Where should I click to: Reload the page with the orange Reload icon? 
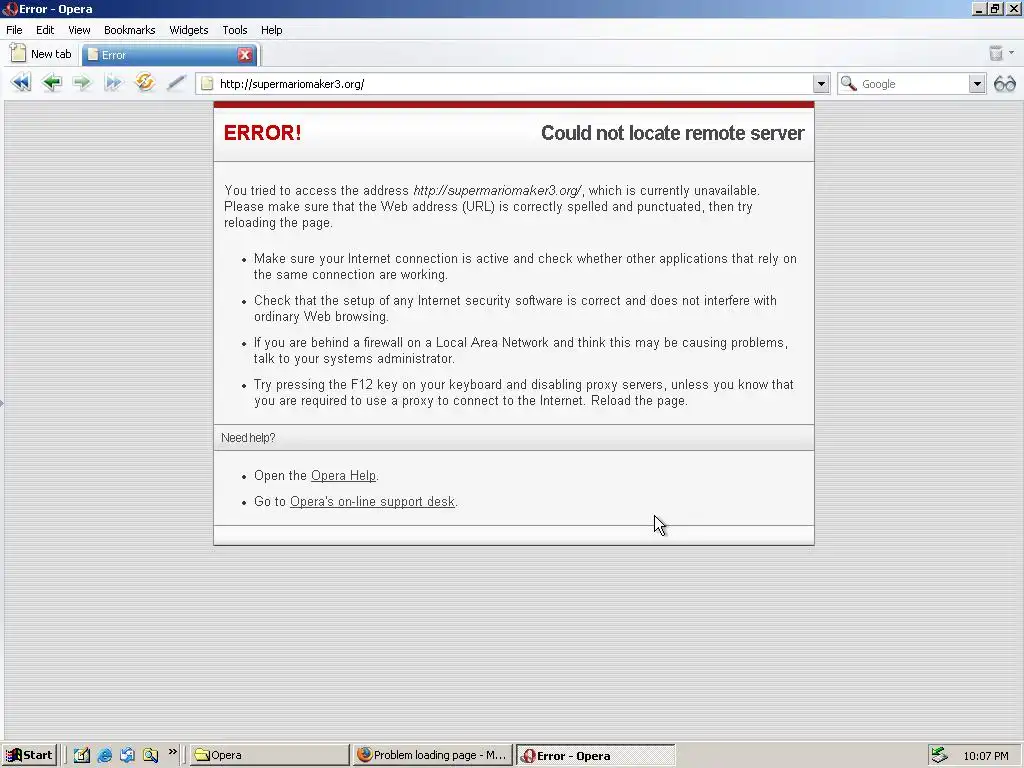coord(144,82)
